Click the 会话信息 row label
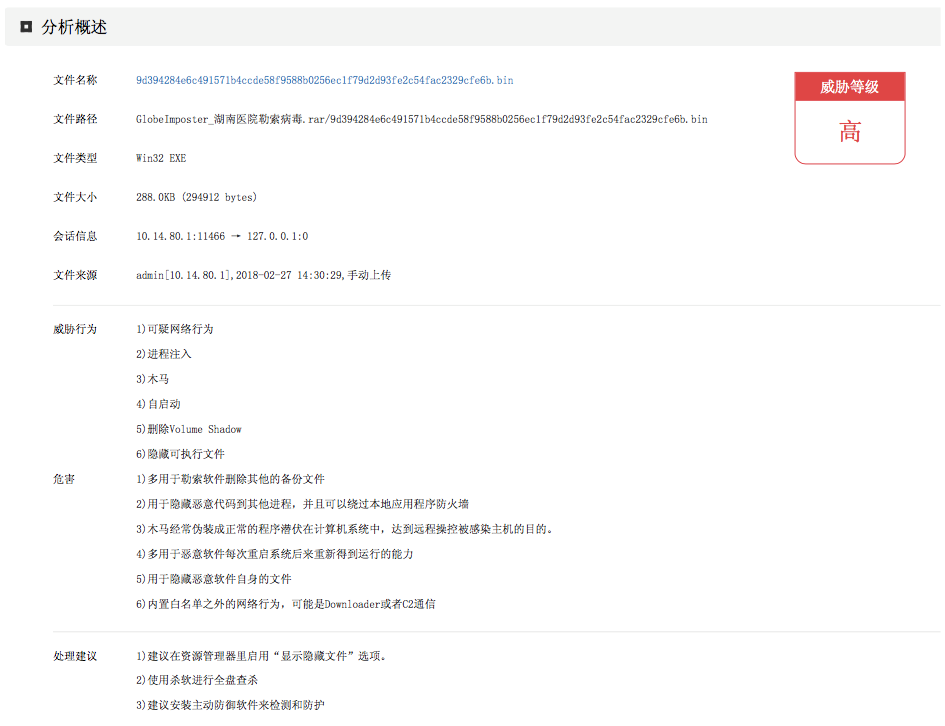Screen dimensions: 945x726 [x=75, y=236]
